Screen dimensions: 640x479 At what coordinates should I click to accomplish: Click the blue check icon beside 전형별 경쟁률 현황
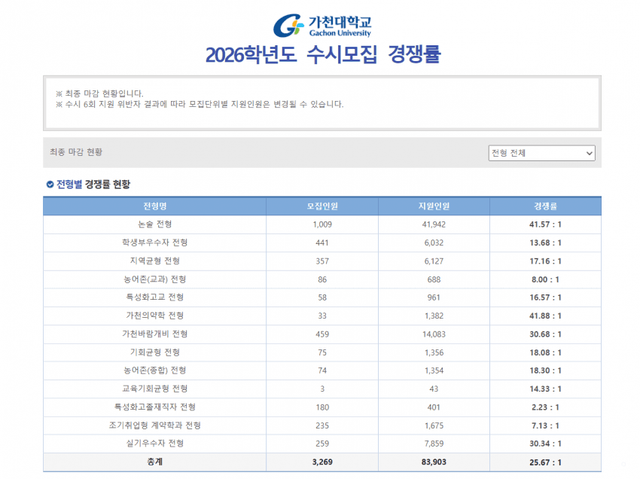(50, 184)
